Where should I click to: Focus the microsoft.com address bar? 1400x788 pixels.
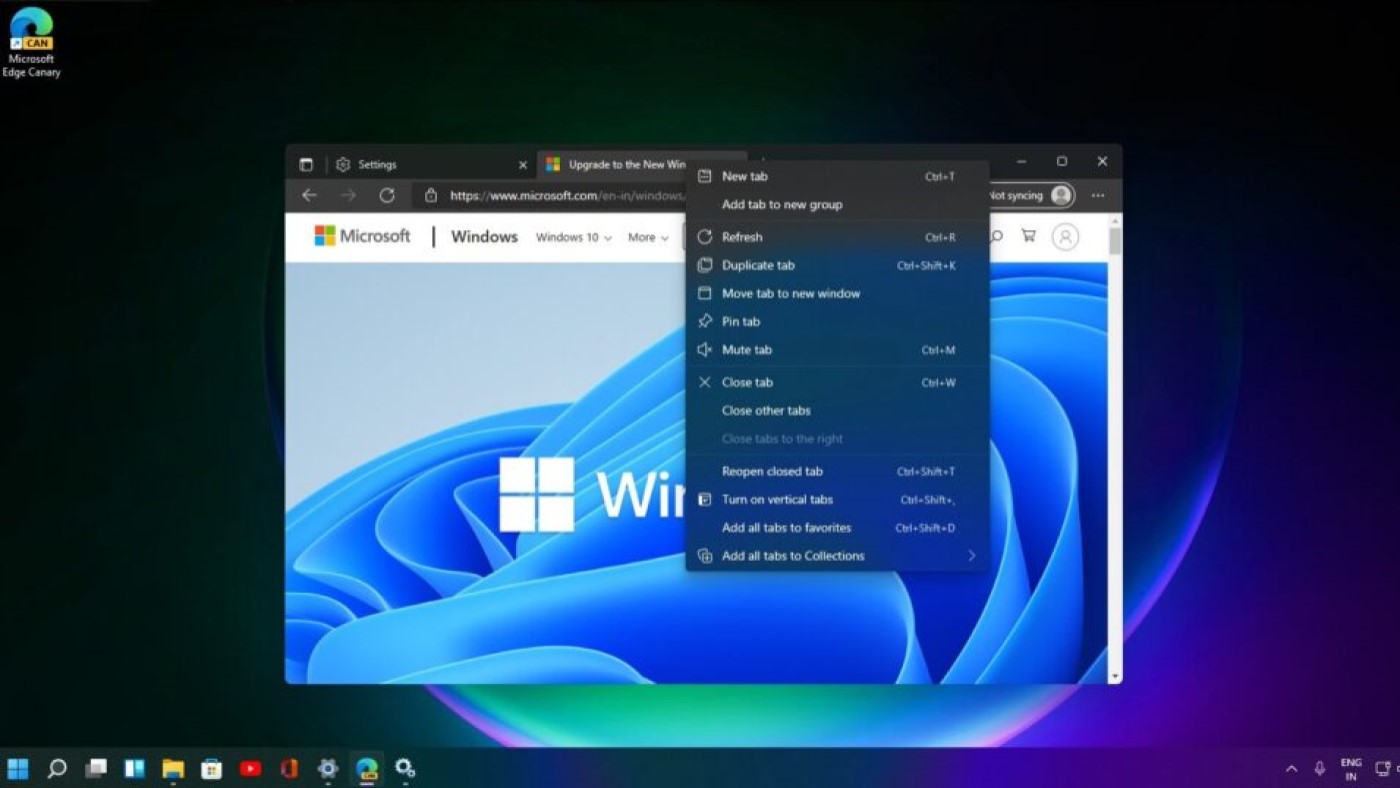(x=567, y=195)
